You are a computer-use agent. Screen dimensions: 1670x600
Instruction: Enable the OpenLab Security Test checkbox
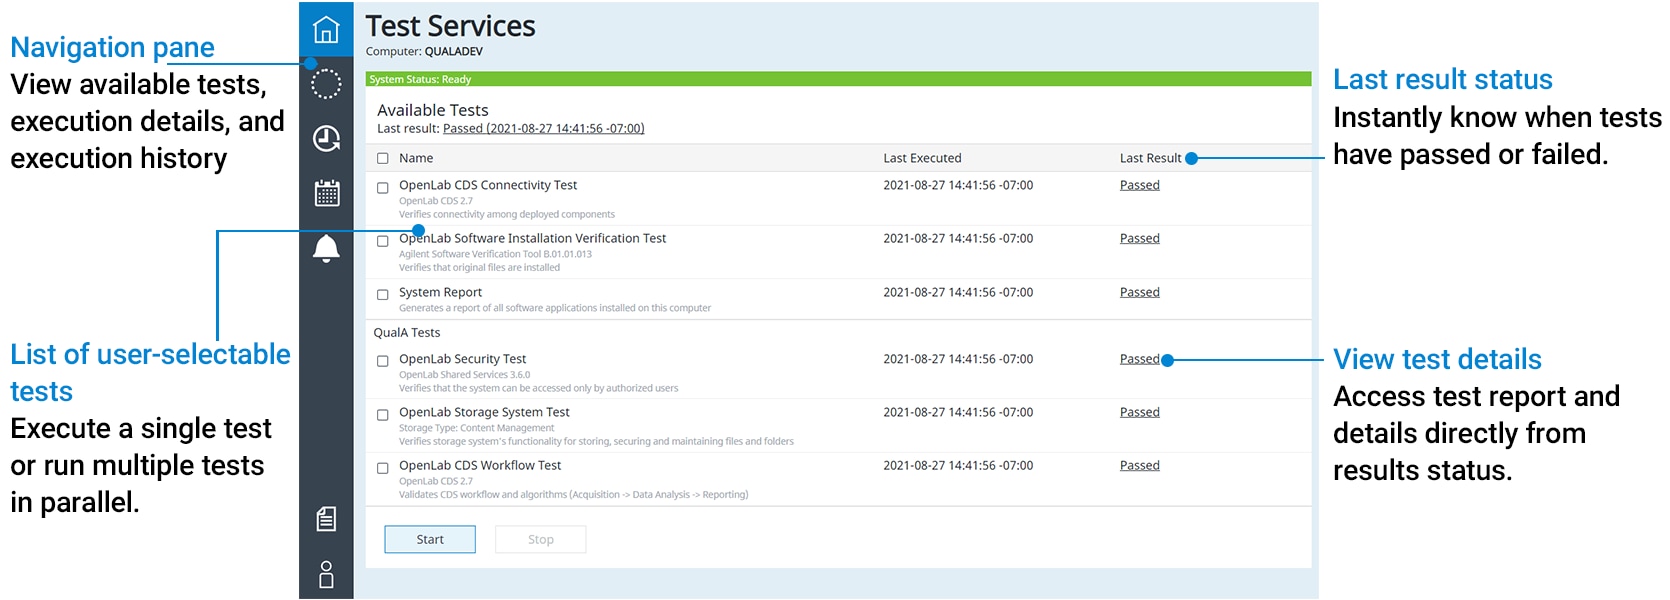pyautogui.click(x=382, y=362)
